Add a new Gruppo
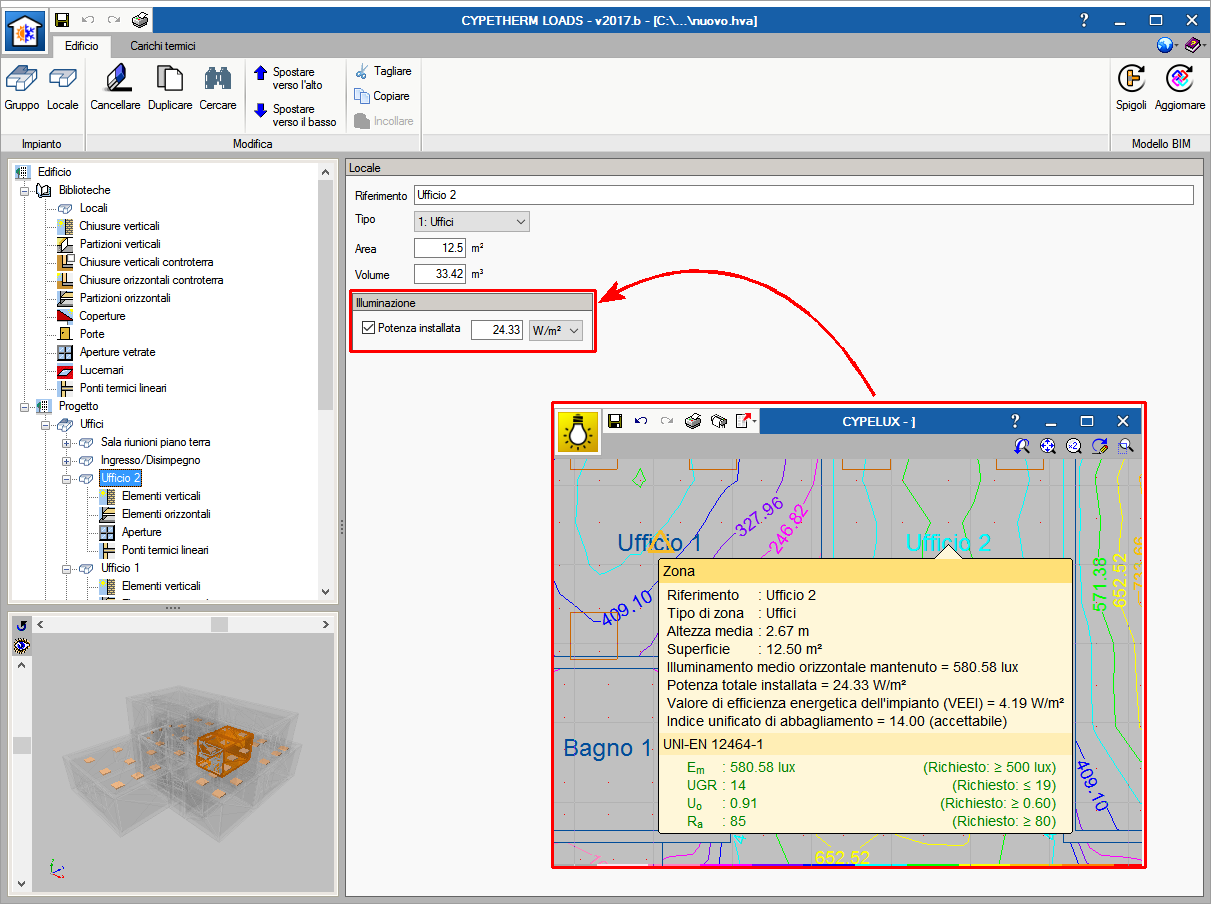The image size is (1211, 904). click(22, 88)
